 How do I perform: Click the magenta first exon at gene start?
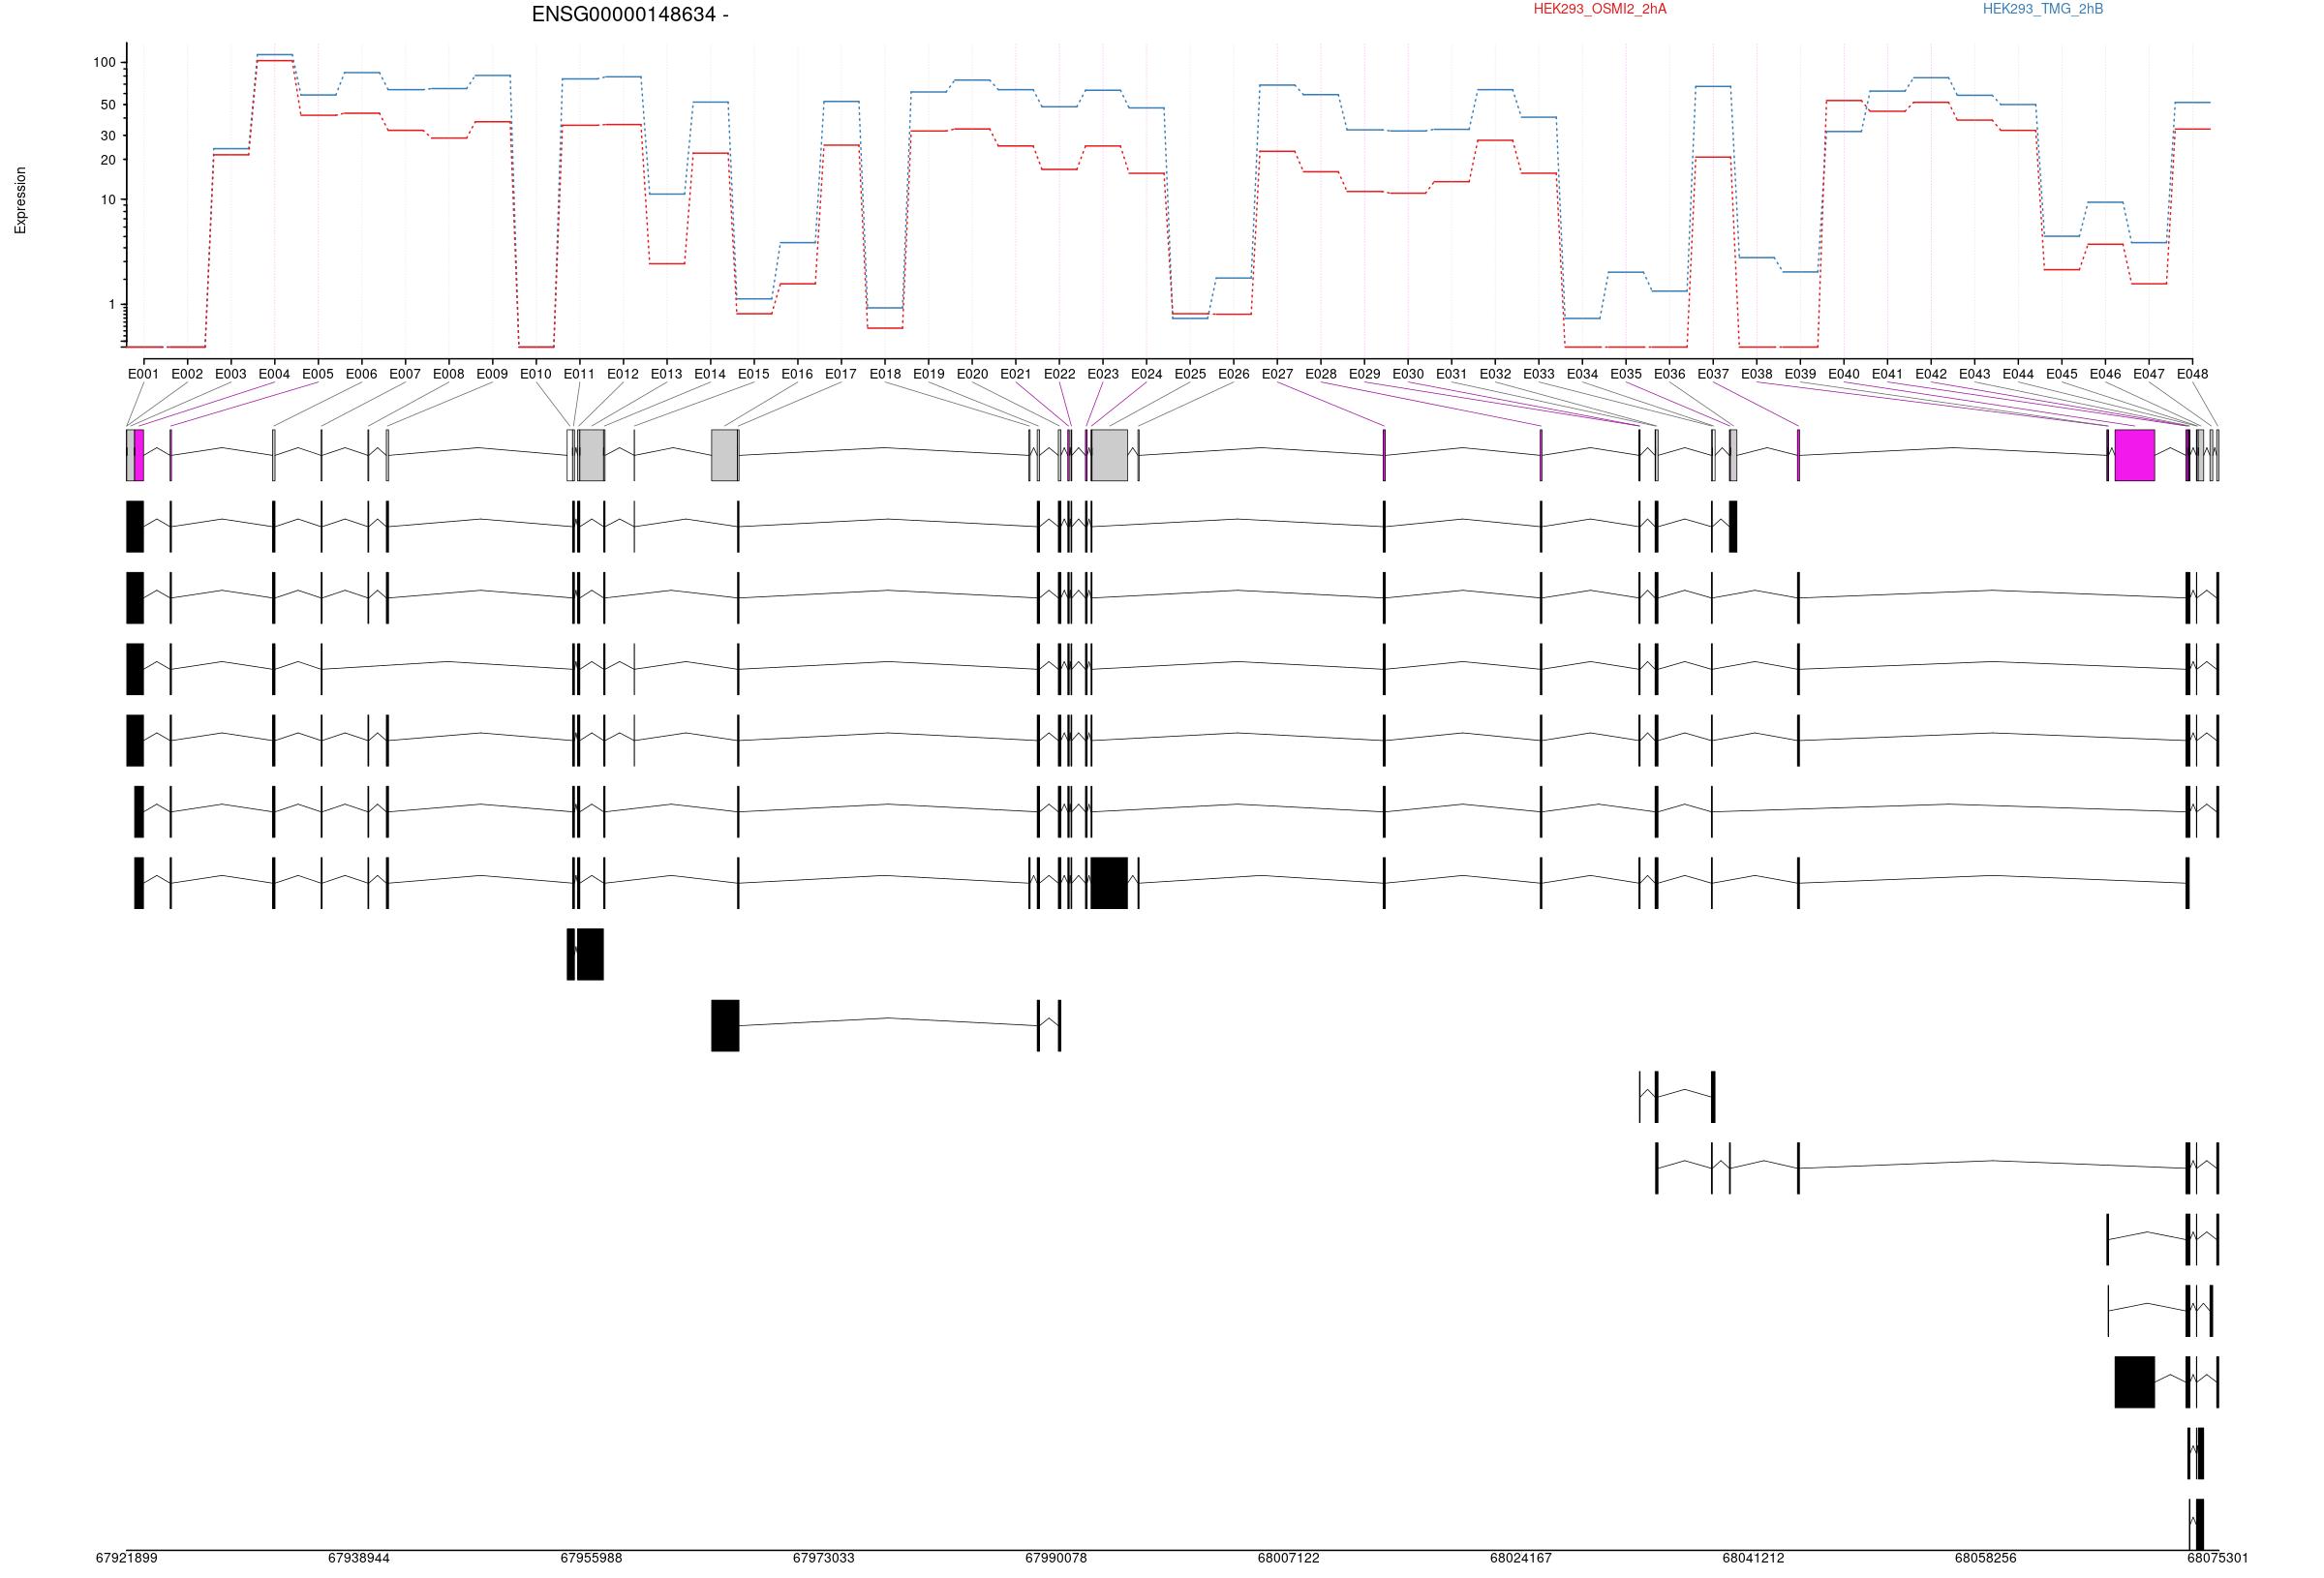tap(139, 455)
